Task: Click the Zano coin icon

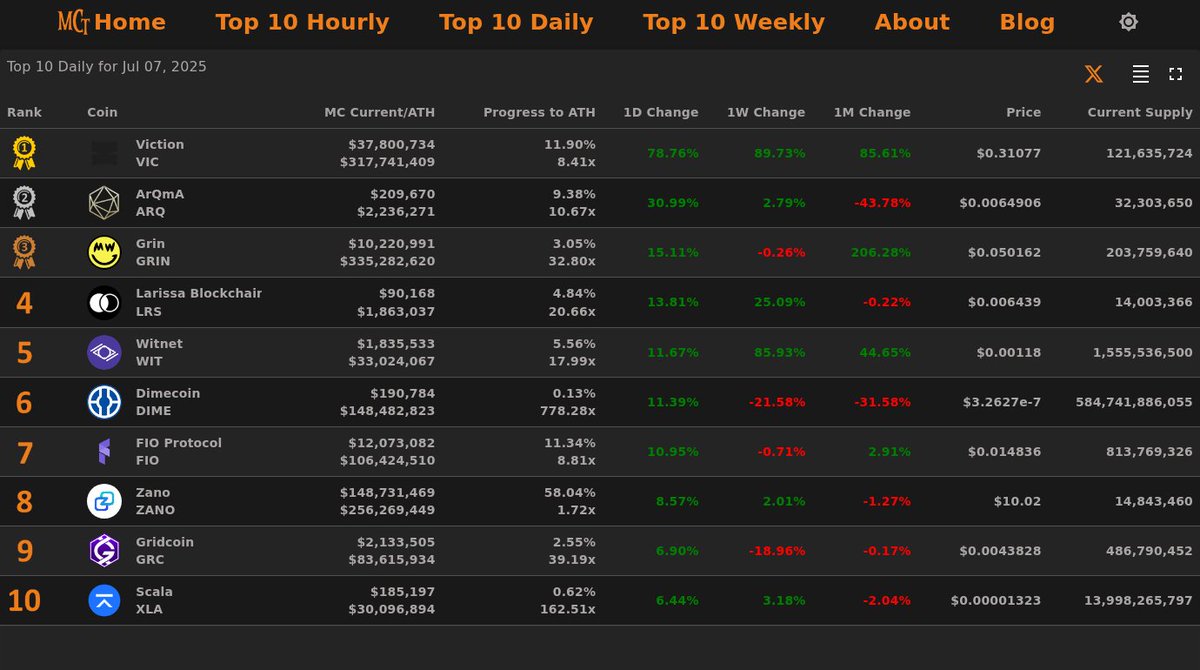Action: (103, 501)
